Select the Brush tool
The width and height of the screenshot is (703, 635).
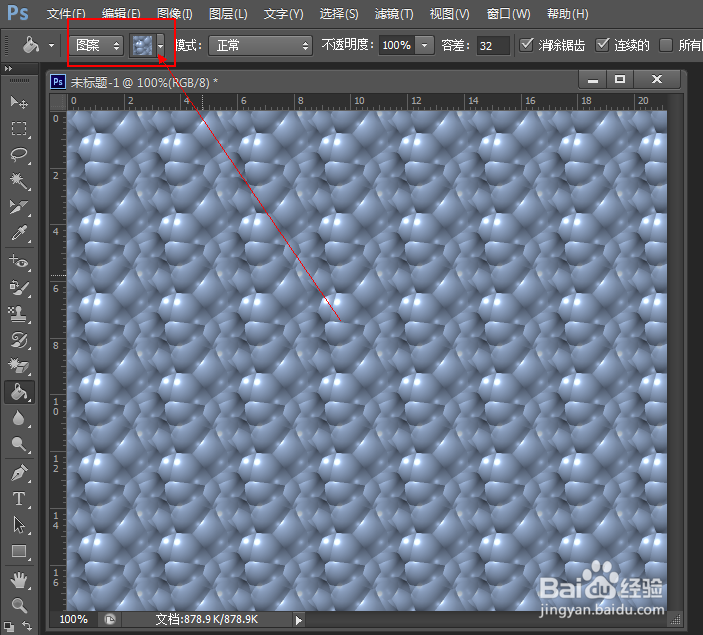point(19,287)
